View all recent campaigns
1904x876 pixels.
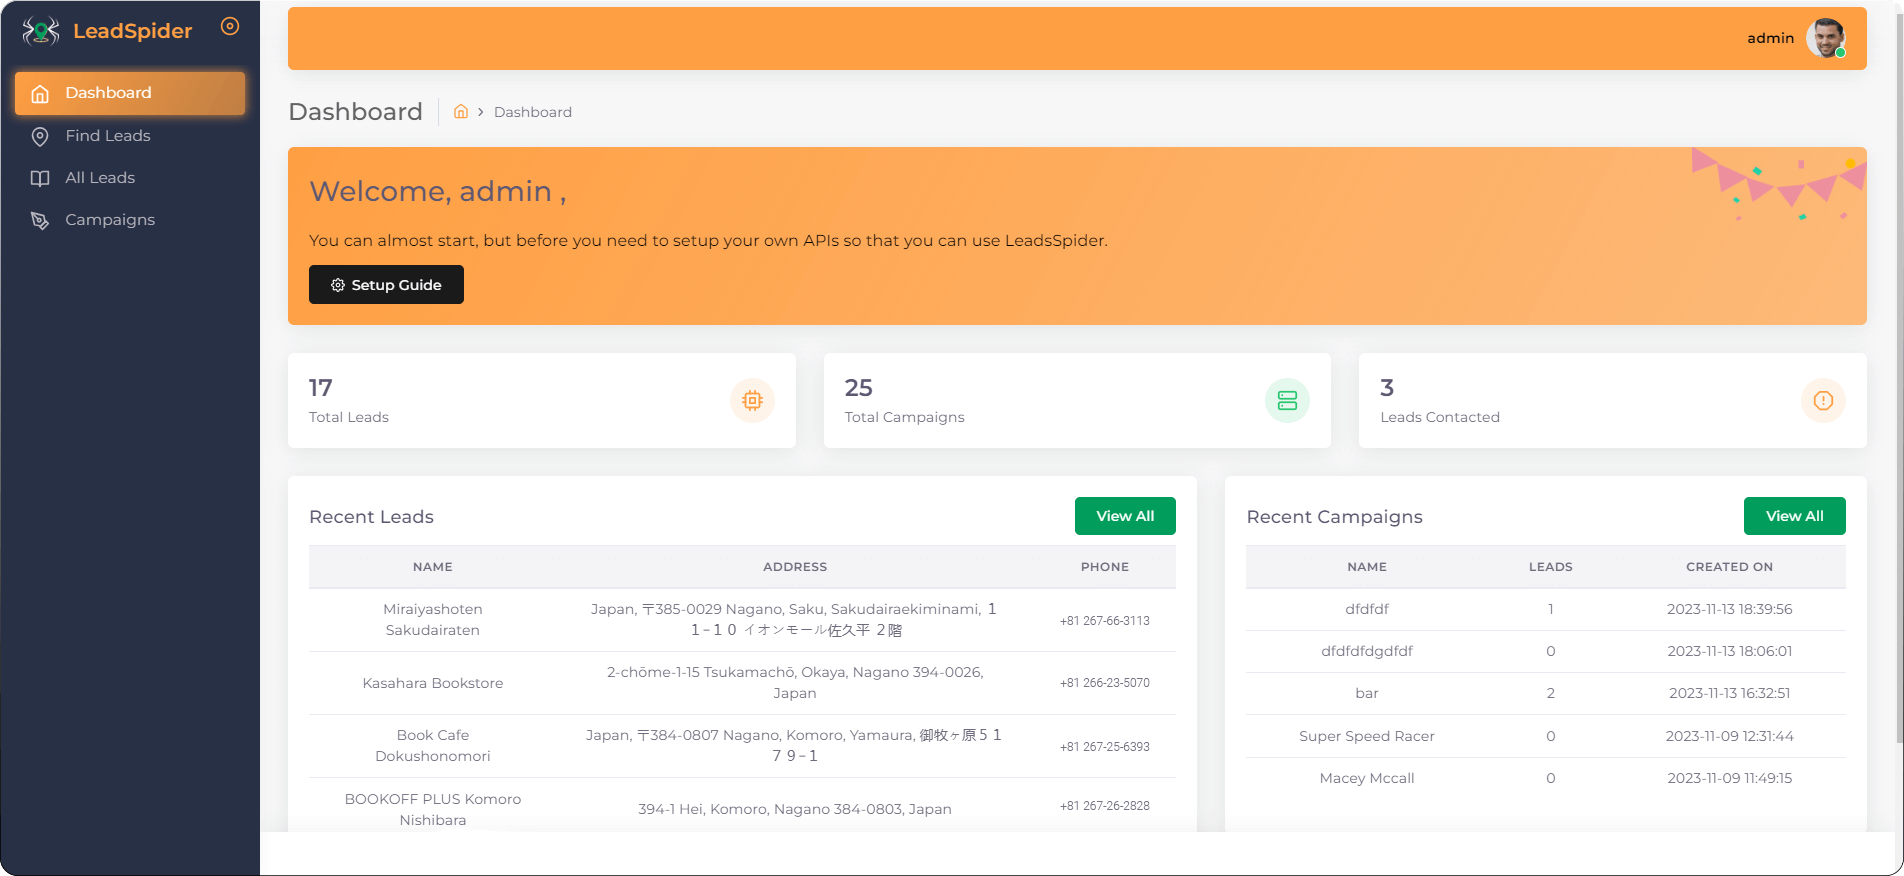[1794, 516]
